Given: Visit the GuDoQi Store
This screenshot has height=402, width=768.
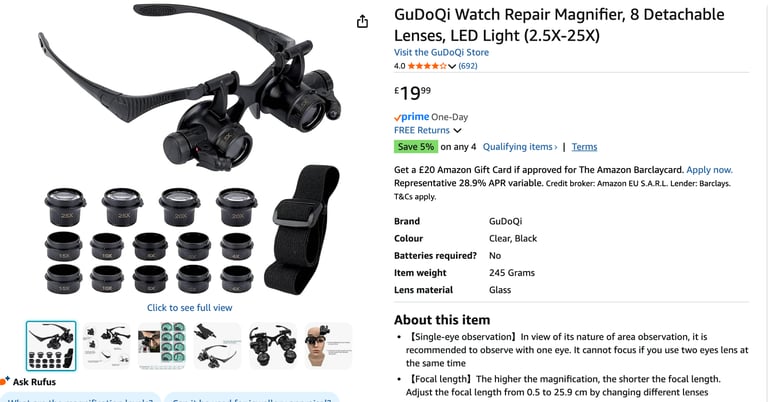Looking at the screenshot, I should click(441, 52).
